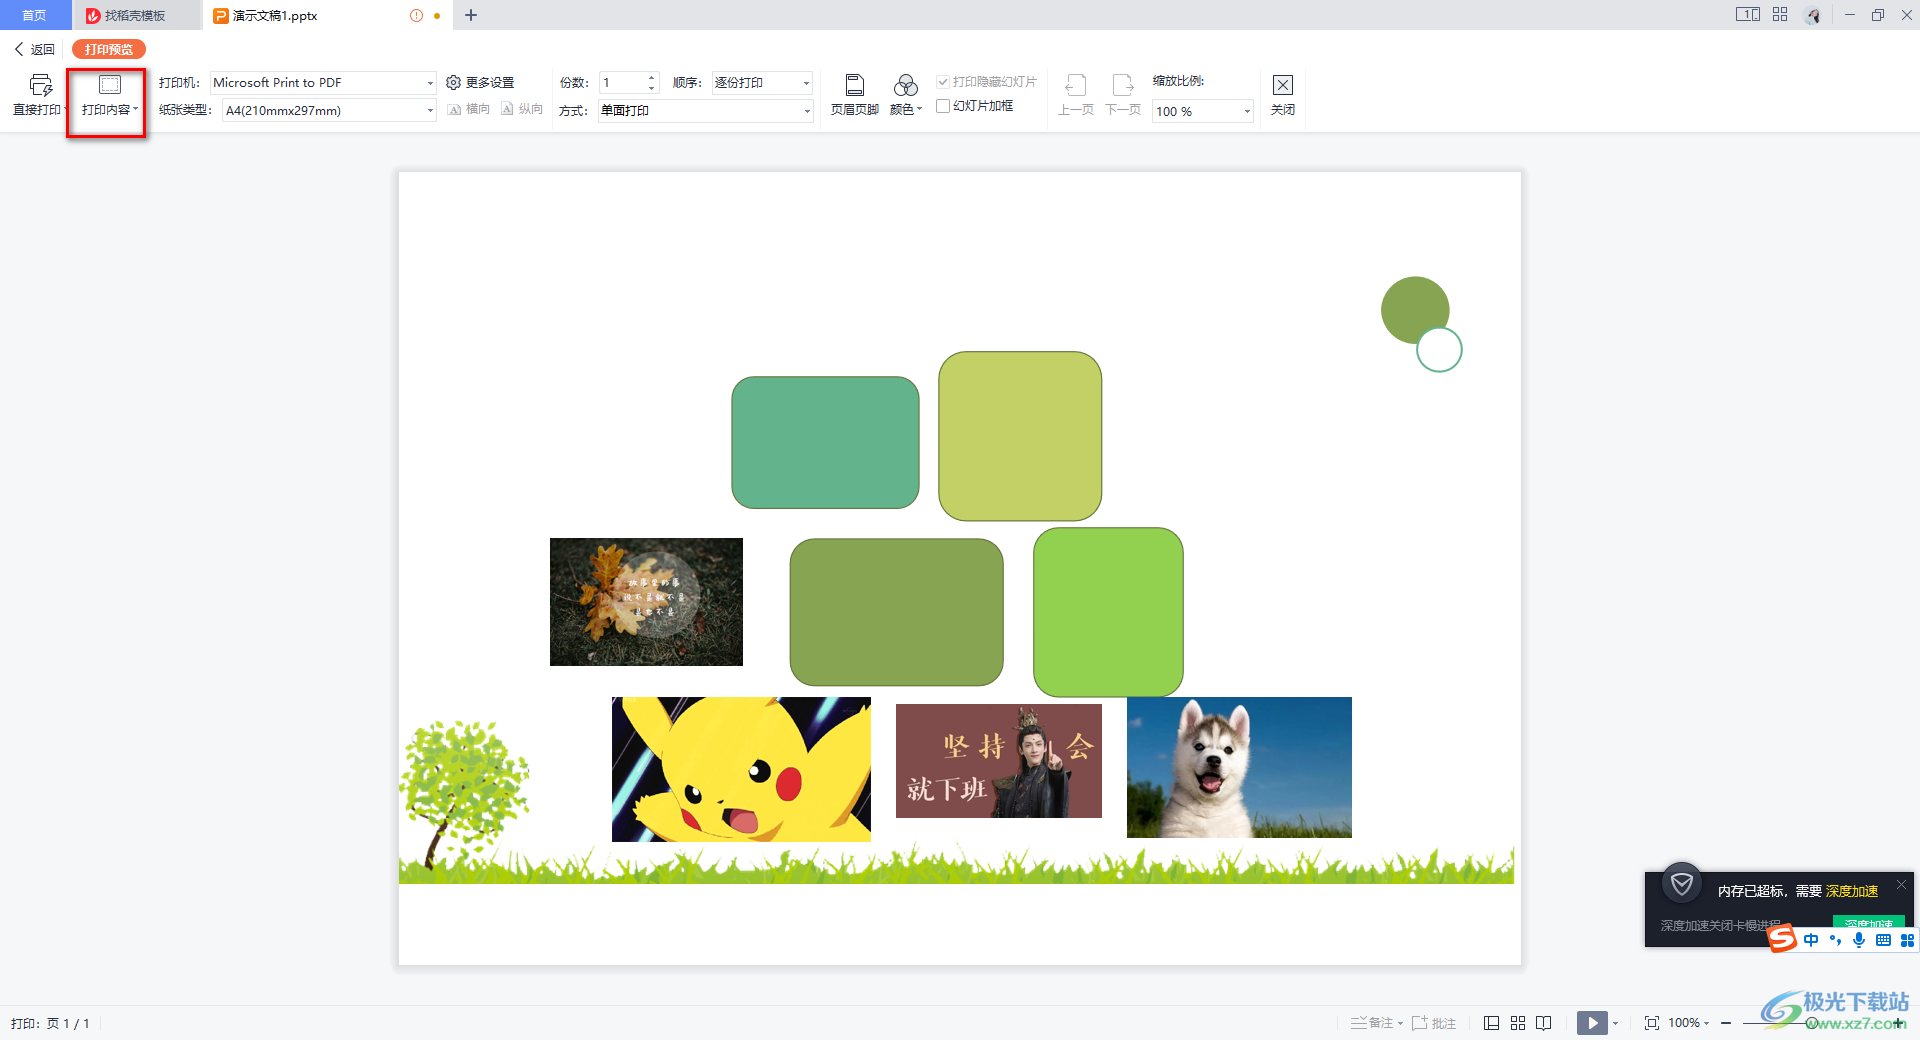
Task: Click the 批注 comments icon
Action: pos(1434,1023)
